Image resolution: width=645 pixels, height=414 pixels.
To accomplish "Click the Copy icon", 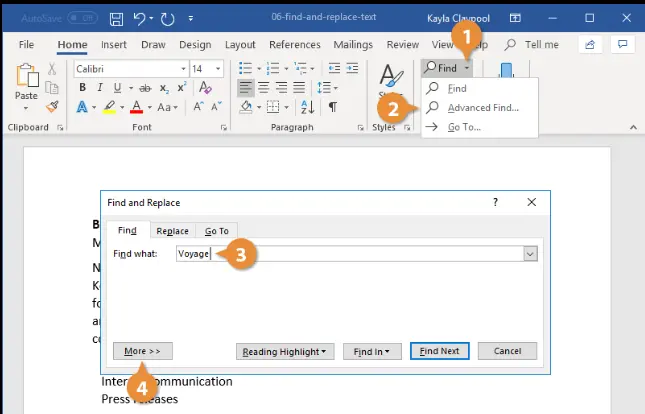I will coord(52,88).
